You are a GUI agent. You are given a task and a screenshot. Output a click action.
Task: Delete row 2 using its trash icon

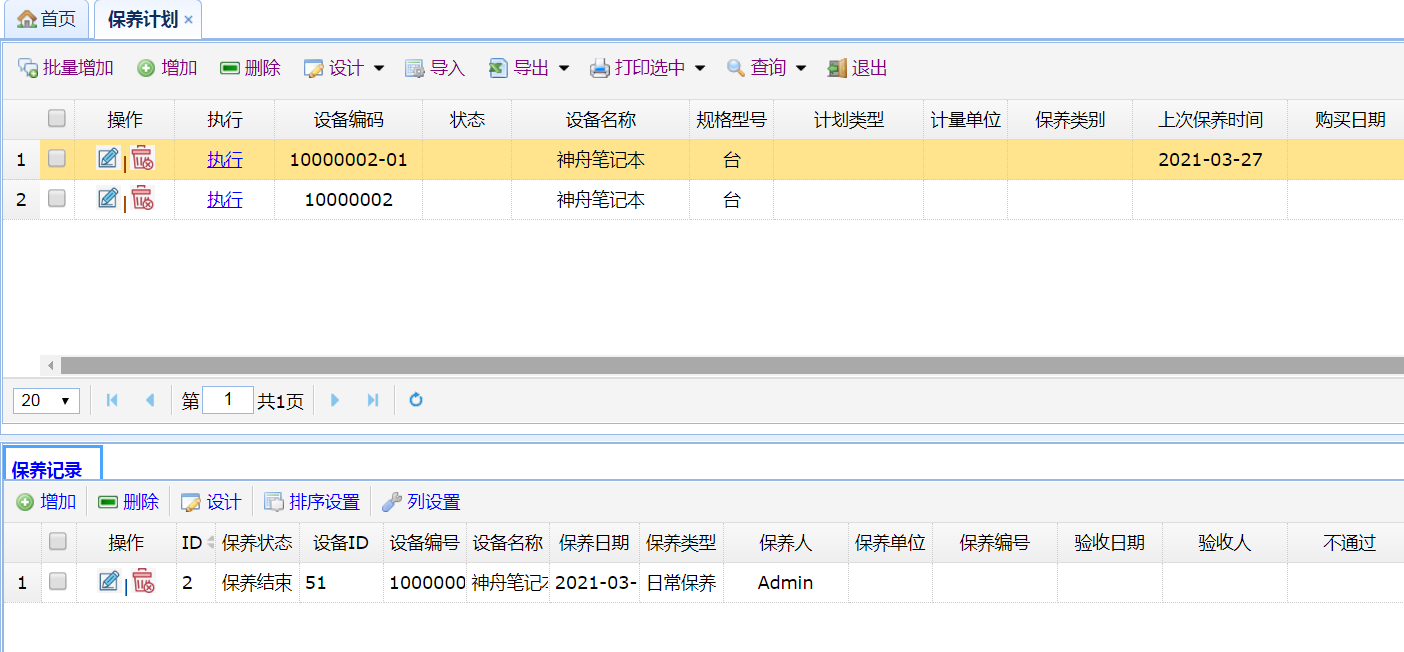pos(143,199)
